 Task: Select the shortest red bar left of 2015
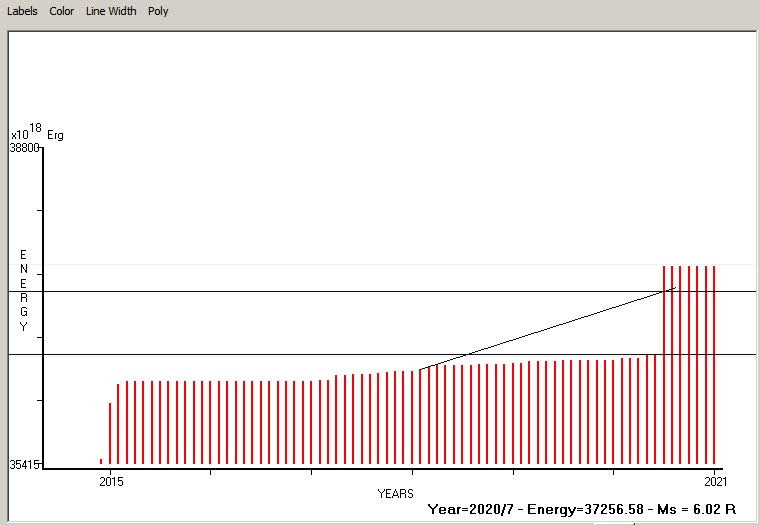(x=101, y=461)
